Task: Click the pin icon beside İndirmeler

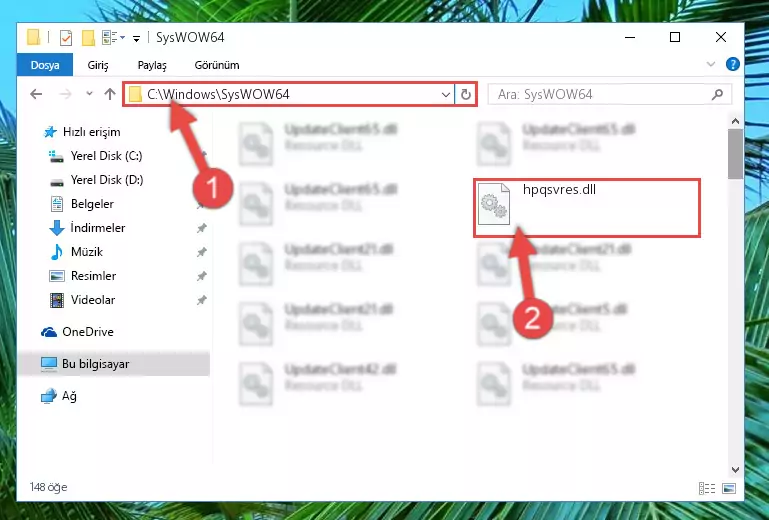Action: pyautogui.click(x=201, y=228)
